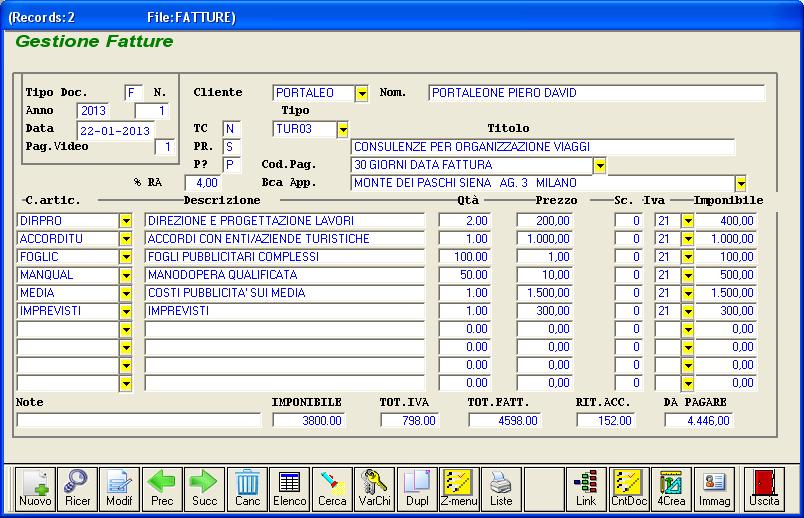
Task: Open the Iva dropdown on the MEDIA row
Action: tap(688, 293)
